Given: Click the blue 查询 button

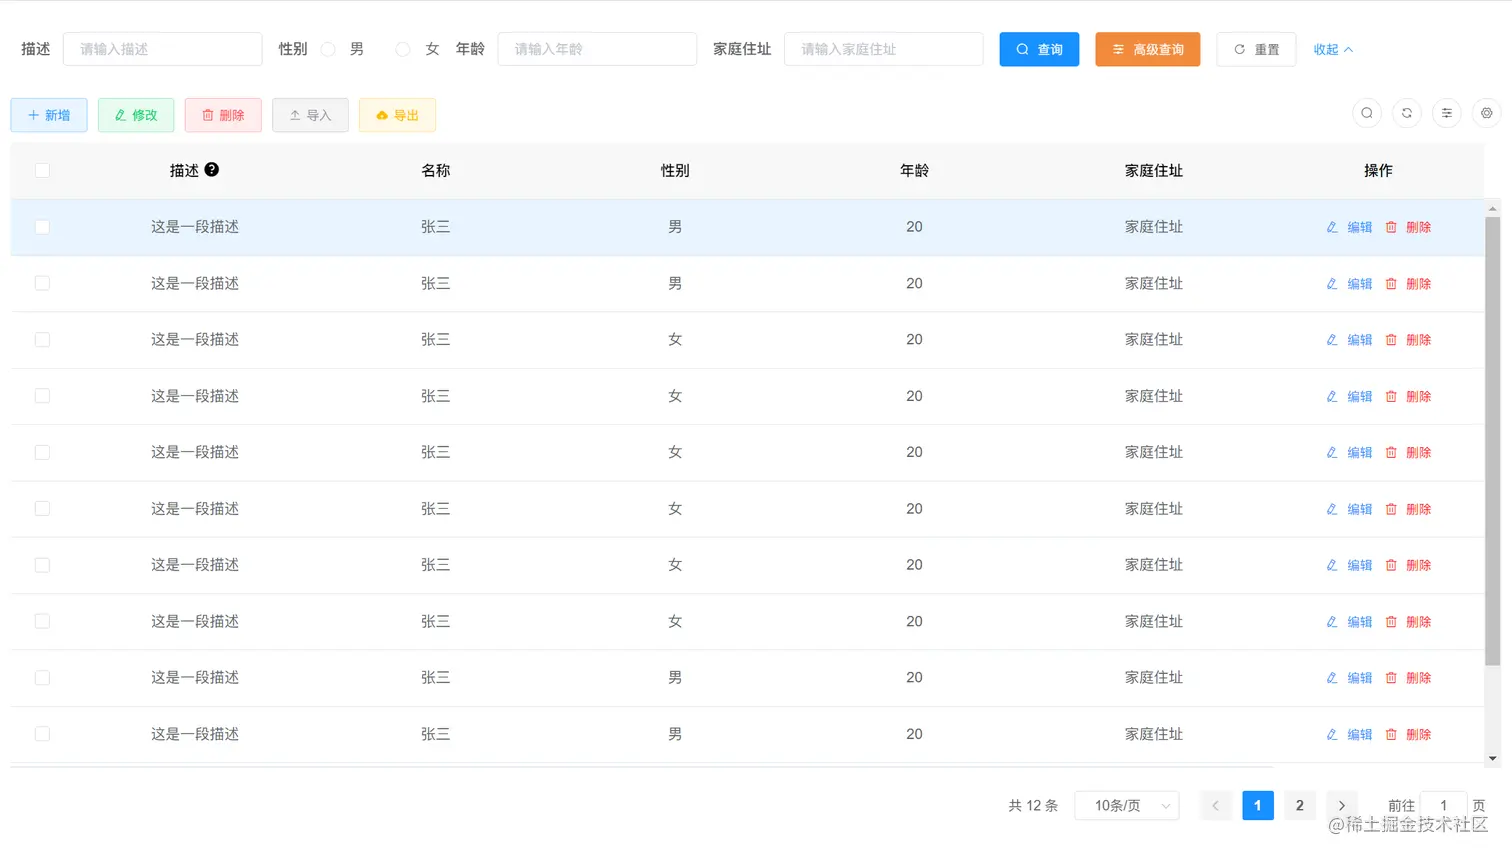Looking at the screenshot, I should (x=1039, y=49).
